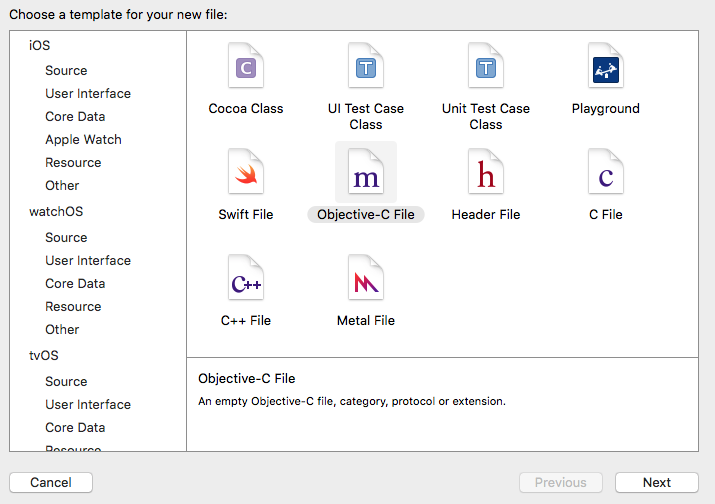
Task: Select Other under iOS
Action: tap(62, 186)
